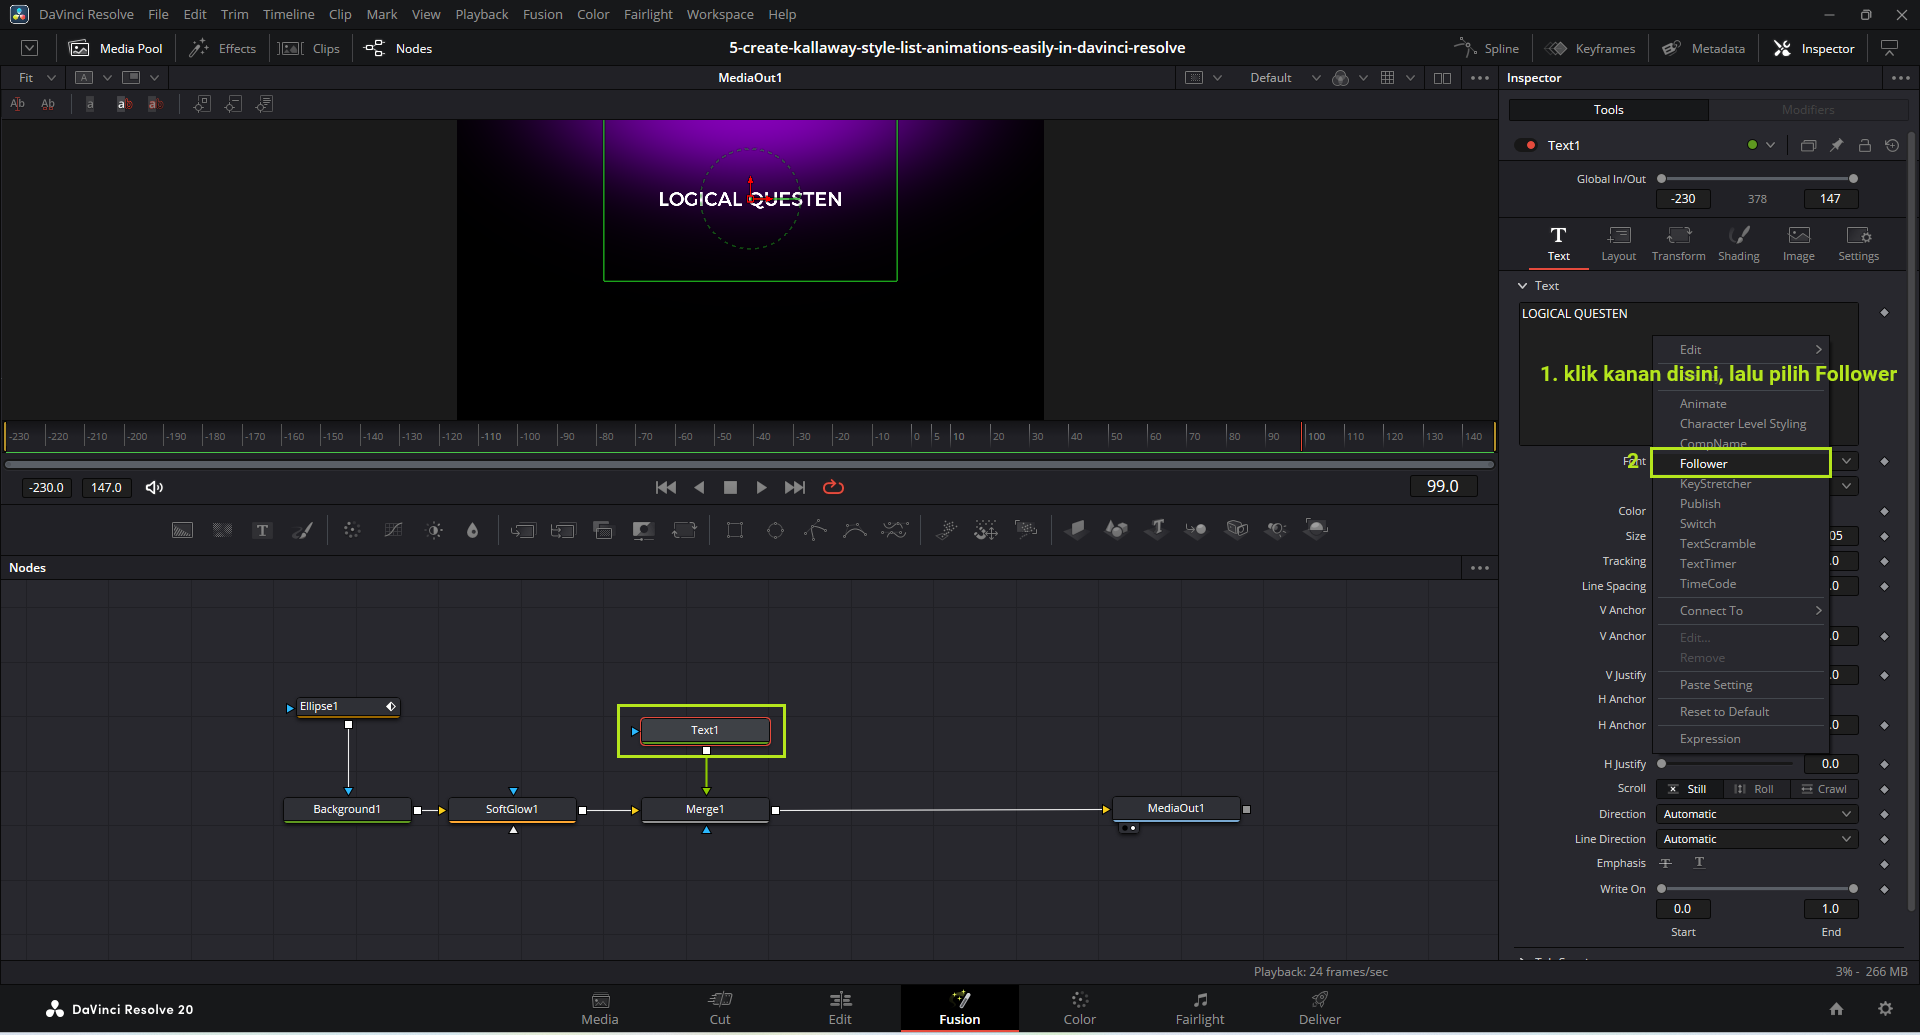Image resolution: width=1920 pixels, height=1035 pixels.
Task: Choose Follower from the context menu
Action: (1703, 464)
